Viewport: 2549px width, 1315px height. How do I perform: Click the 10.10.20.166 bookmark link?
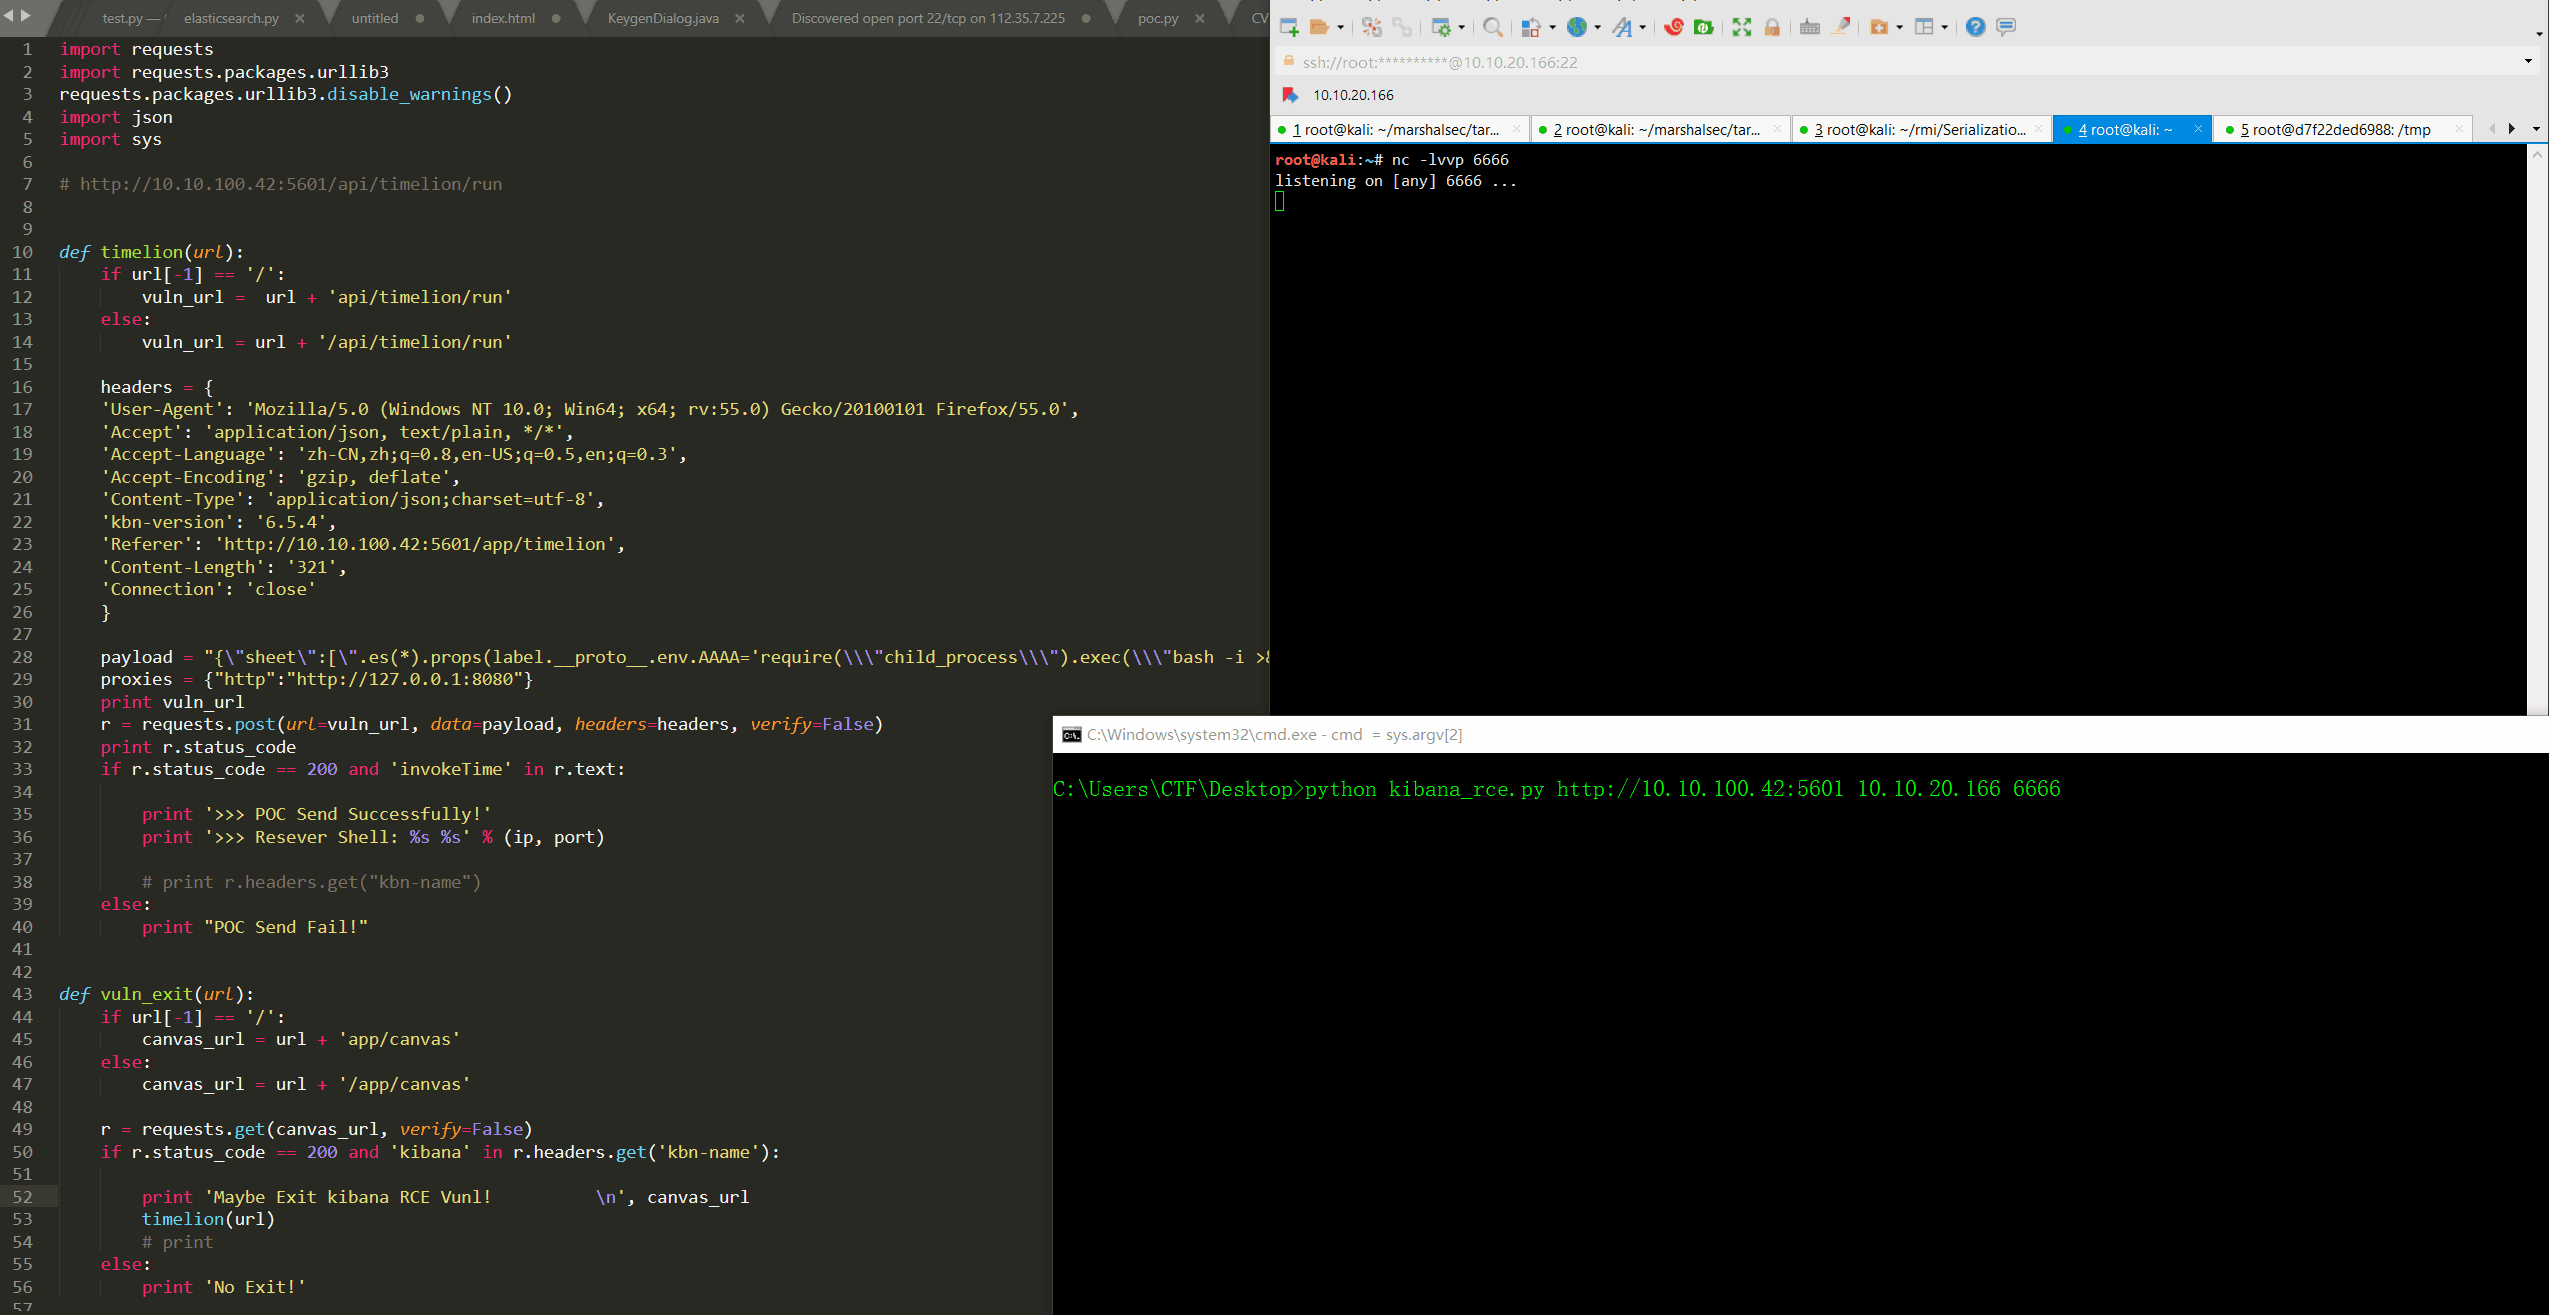[1352, 95]
